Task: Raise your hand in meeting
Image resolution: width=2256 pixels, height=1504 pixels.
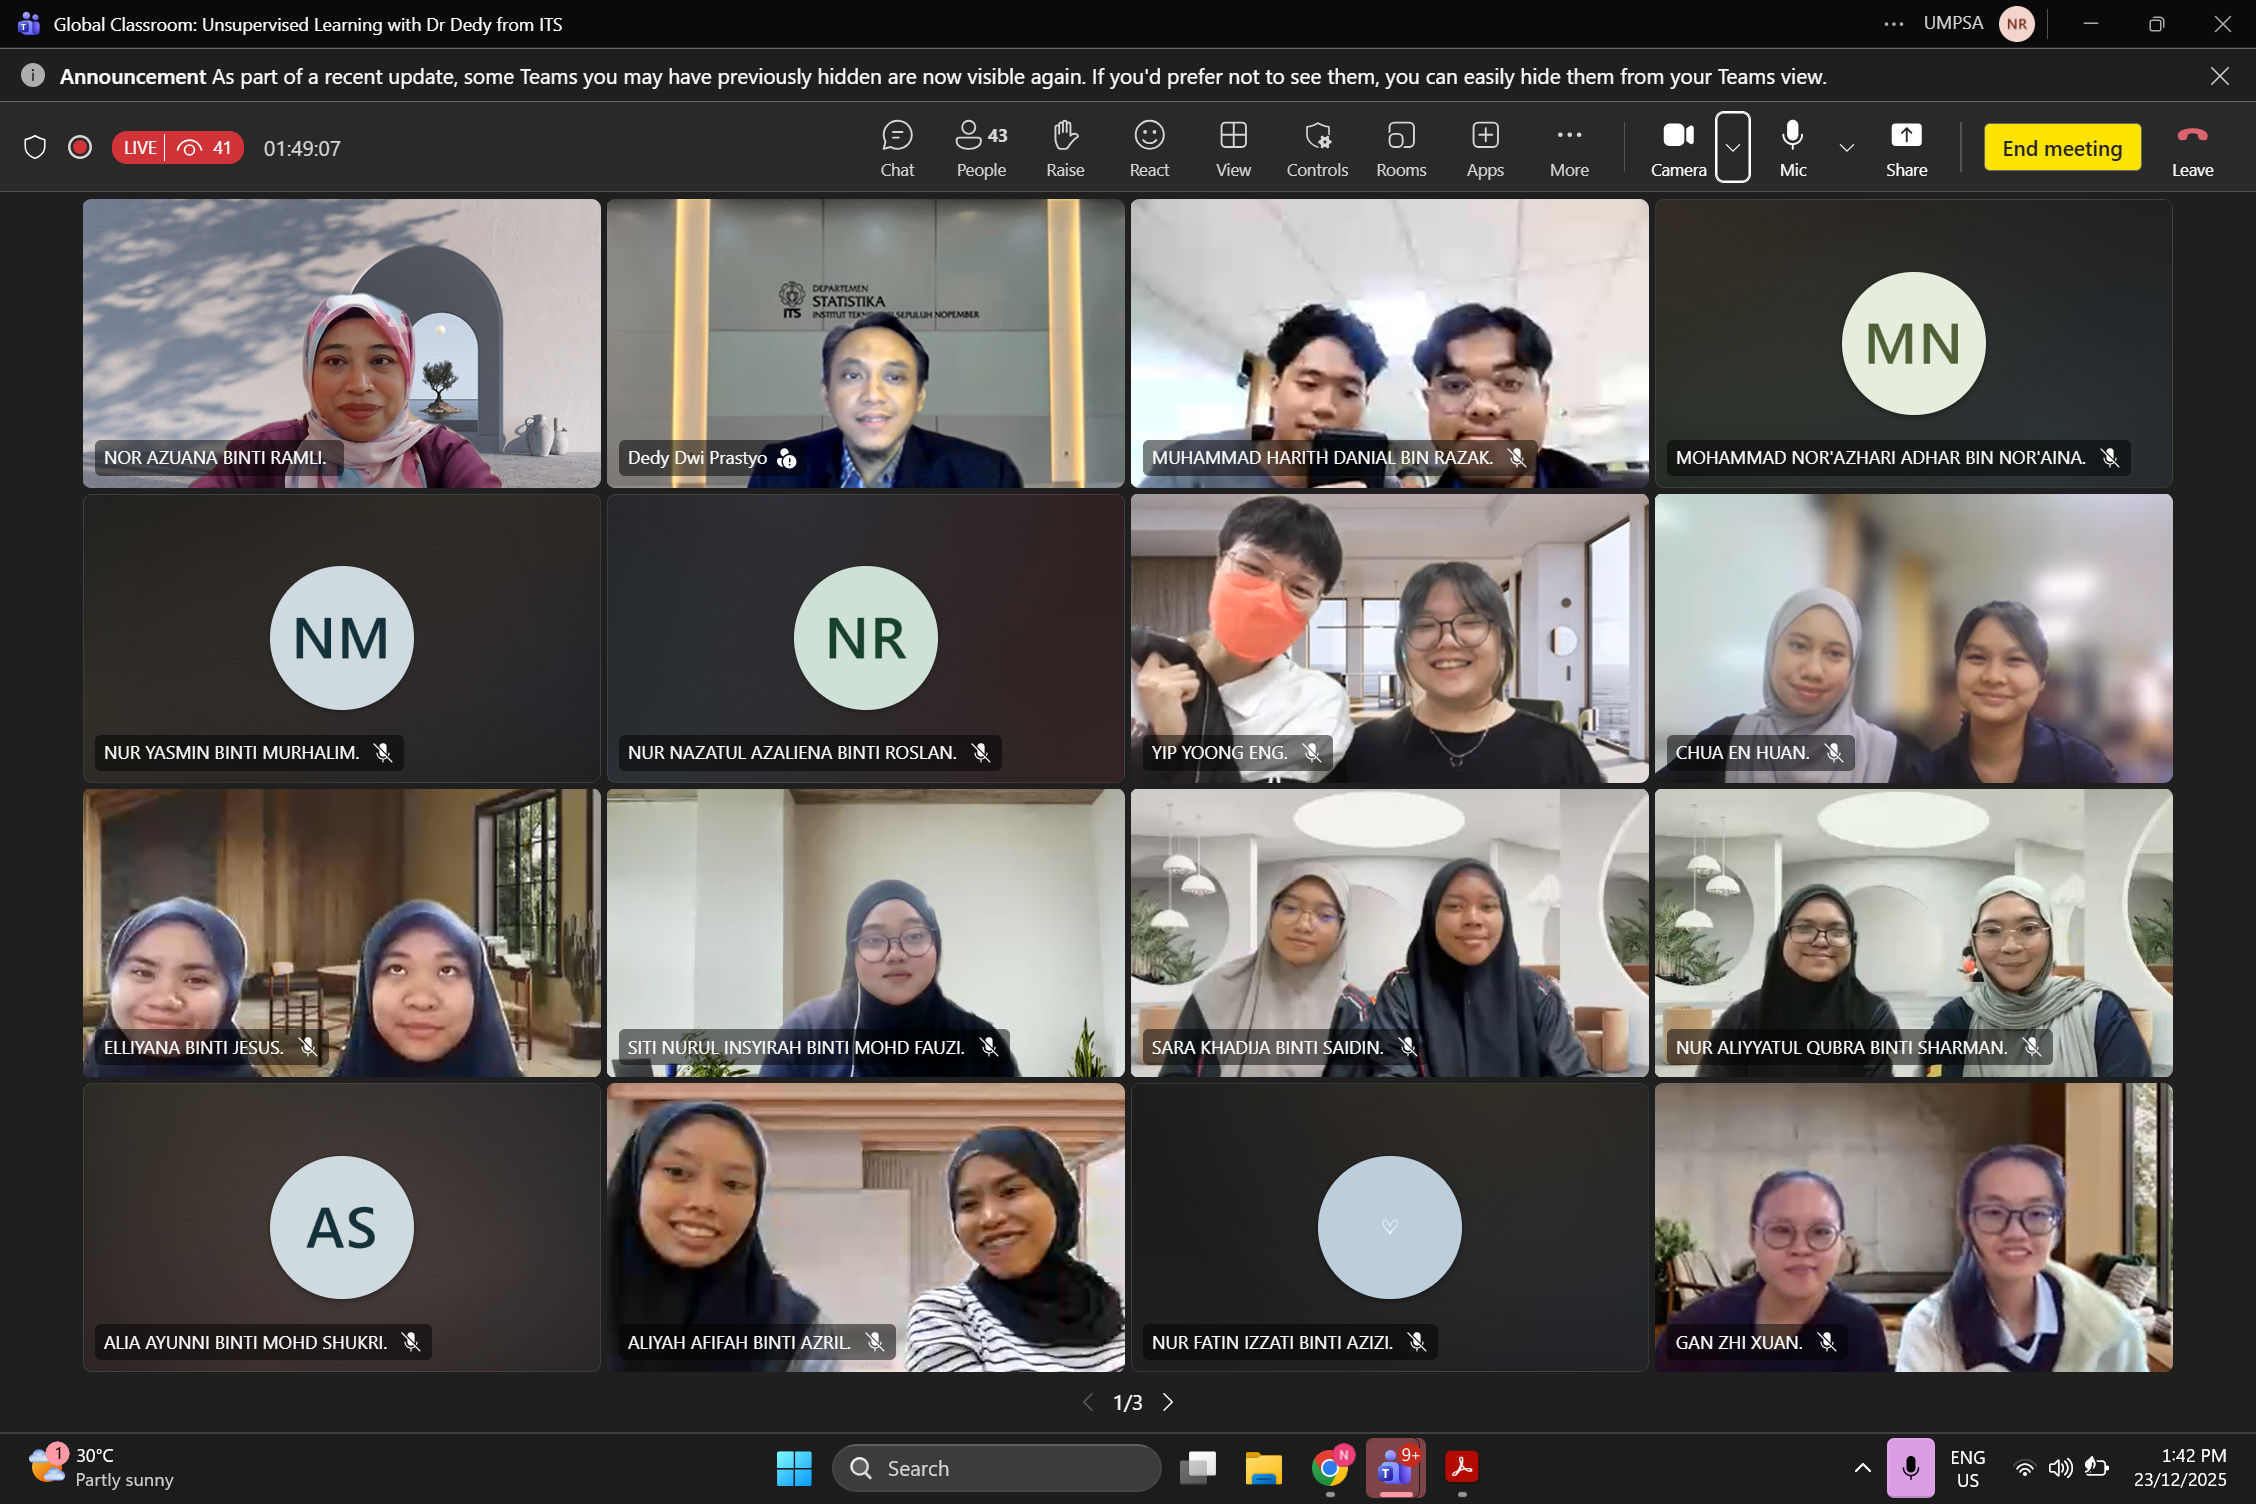Action: 1065,148
